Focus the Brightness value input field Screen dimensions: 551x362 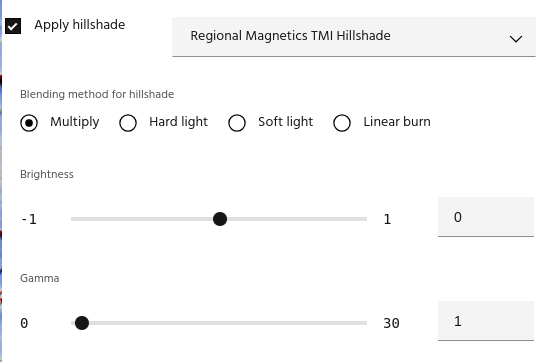pos(486,217)
